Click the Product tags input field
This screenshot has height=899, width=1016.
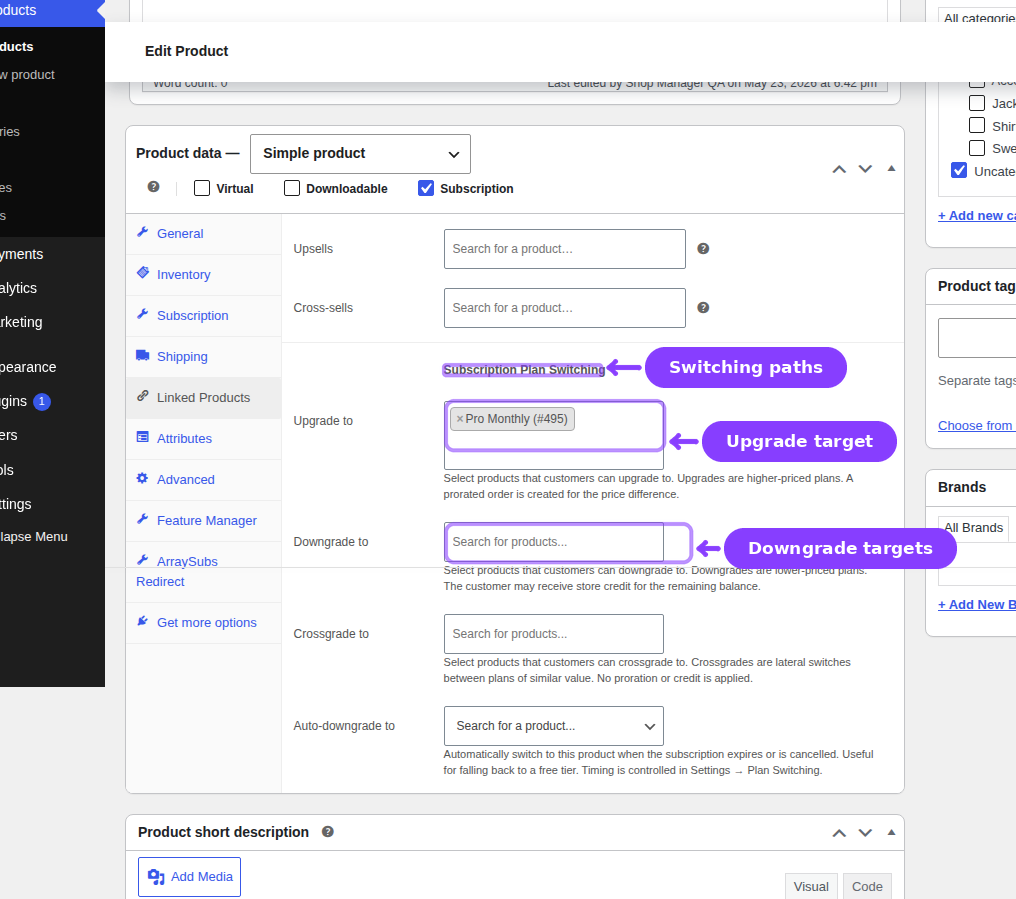[977, 338]
